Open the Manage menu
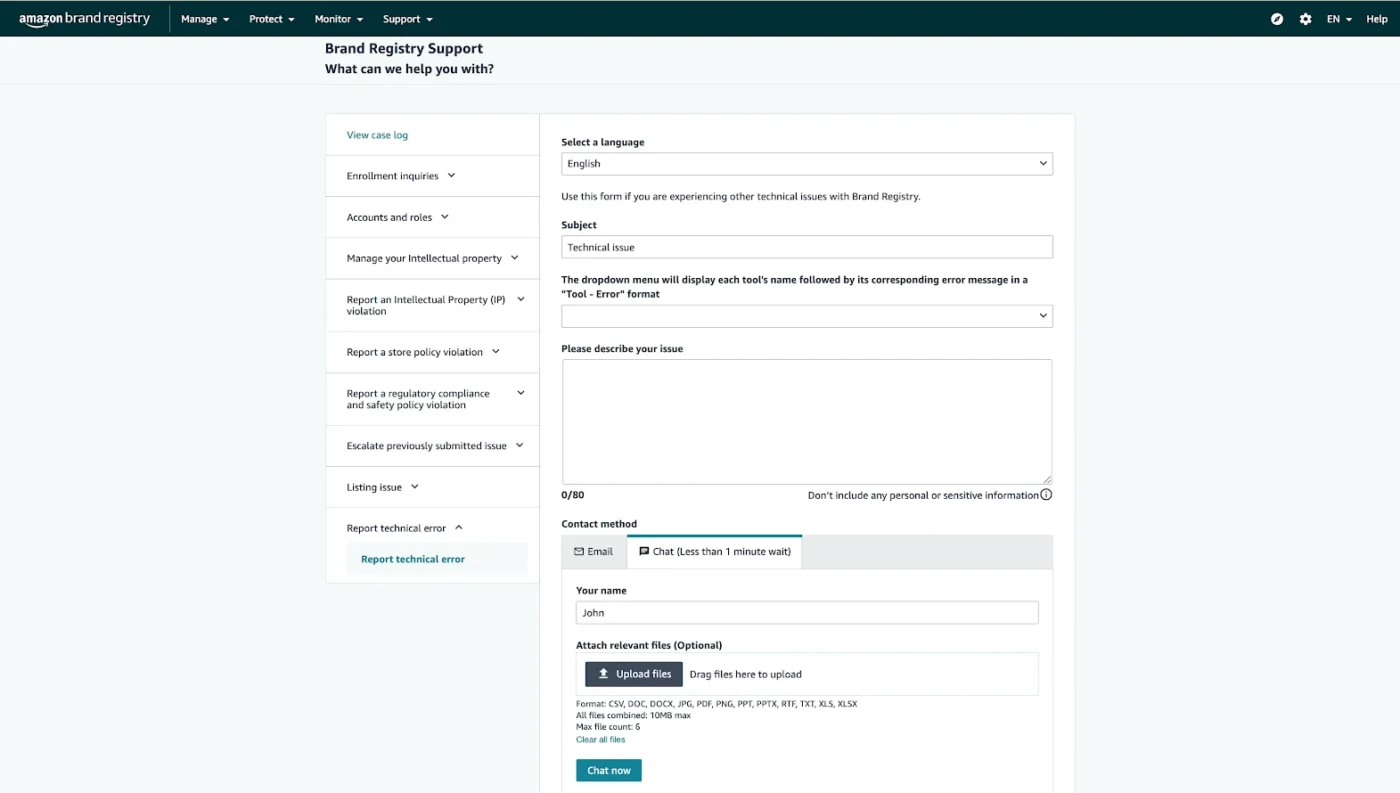 (x=204, y=19)
